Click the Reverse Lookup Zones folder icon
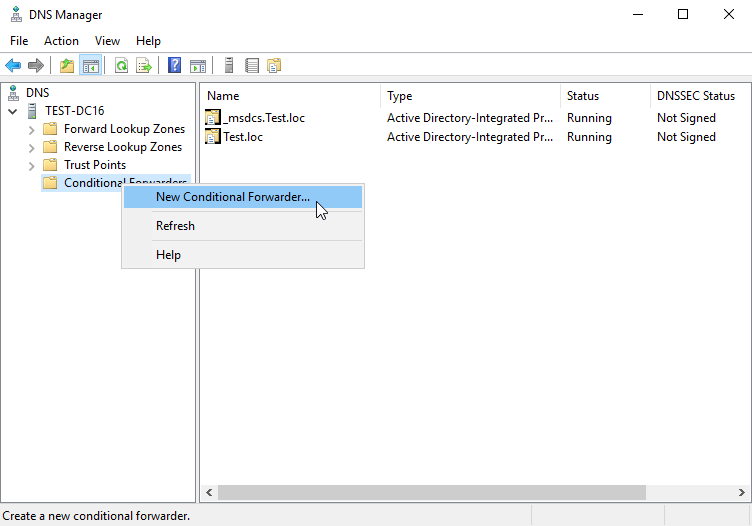The width and height of the screenshot is (752, 526). (50, 147)
